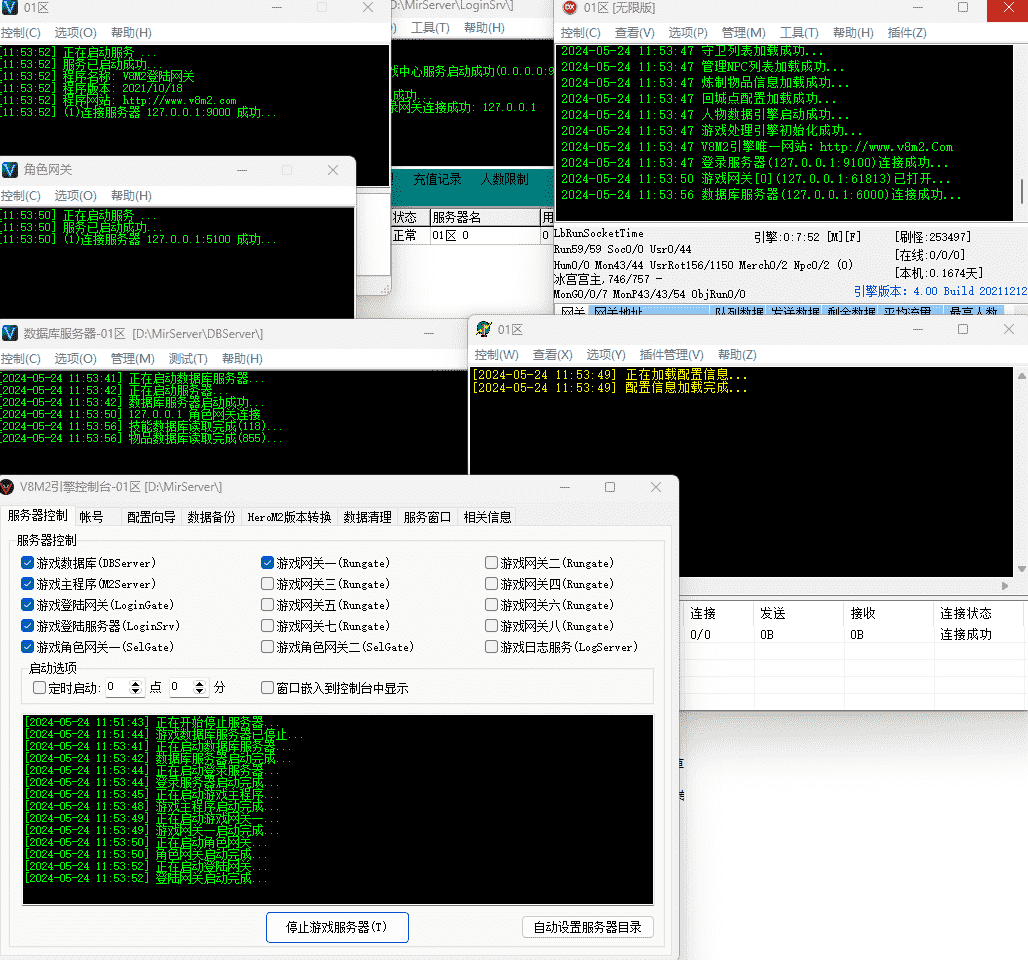
Task: Switch to 服务窗口 tab
Action: pyautogui.click(x=427, y=517)
